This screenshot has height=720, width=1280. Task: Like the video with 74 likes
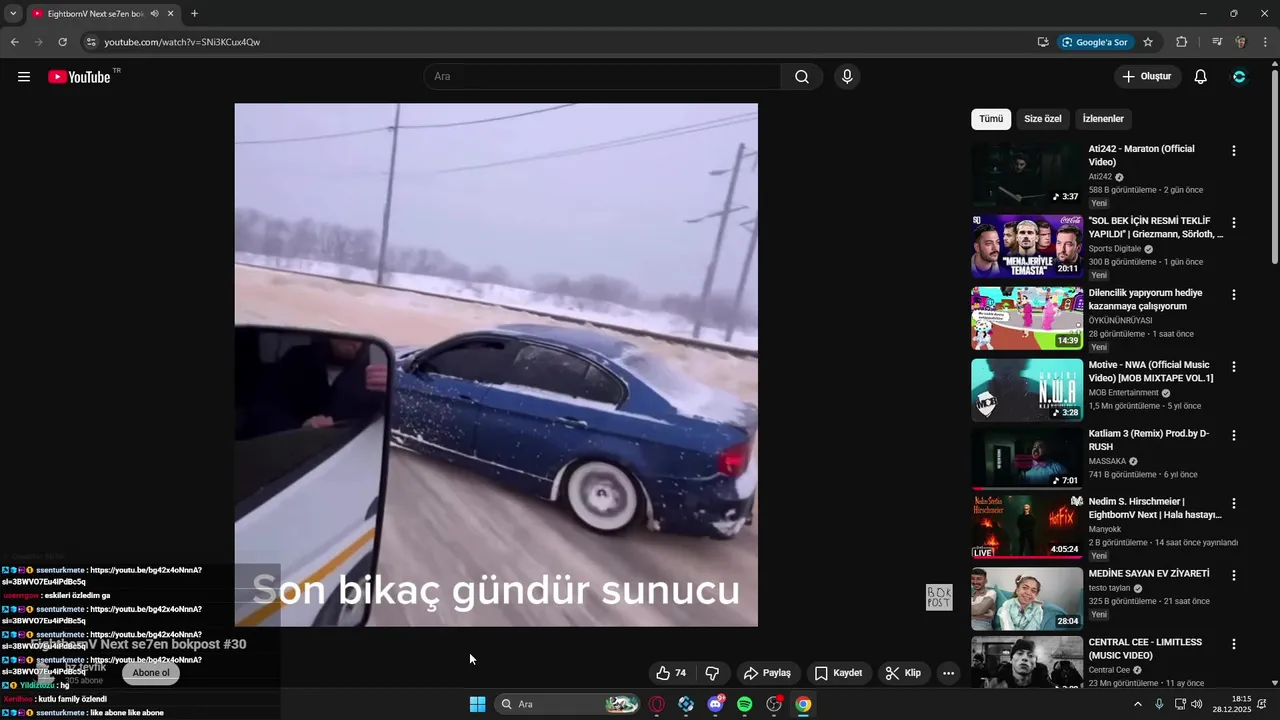point(671,673)
